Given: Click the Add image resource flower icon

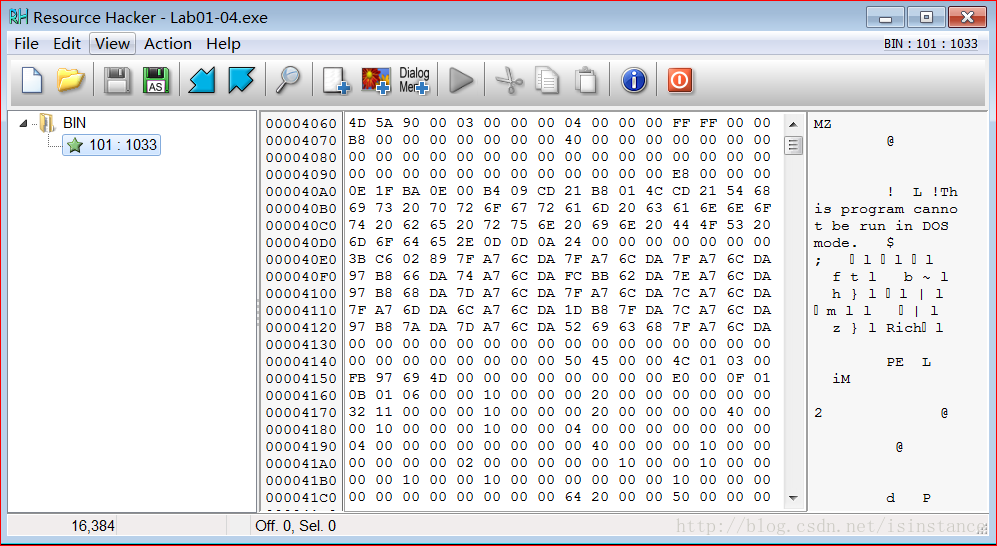Looking at the screenshot, I should (375, 81).
